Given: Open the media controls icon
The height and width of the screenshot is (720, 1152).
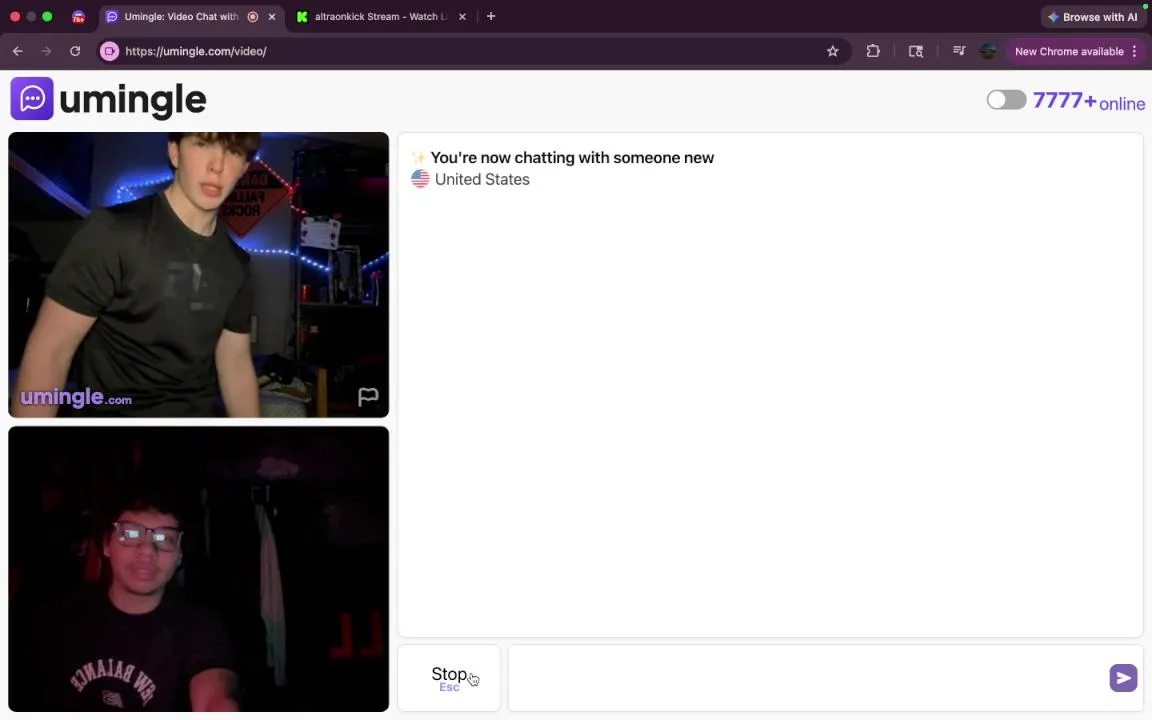Looking at the screenshot, I should (x=959, y=51).
